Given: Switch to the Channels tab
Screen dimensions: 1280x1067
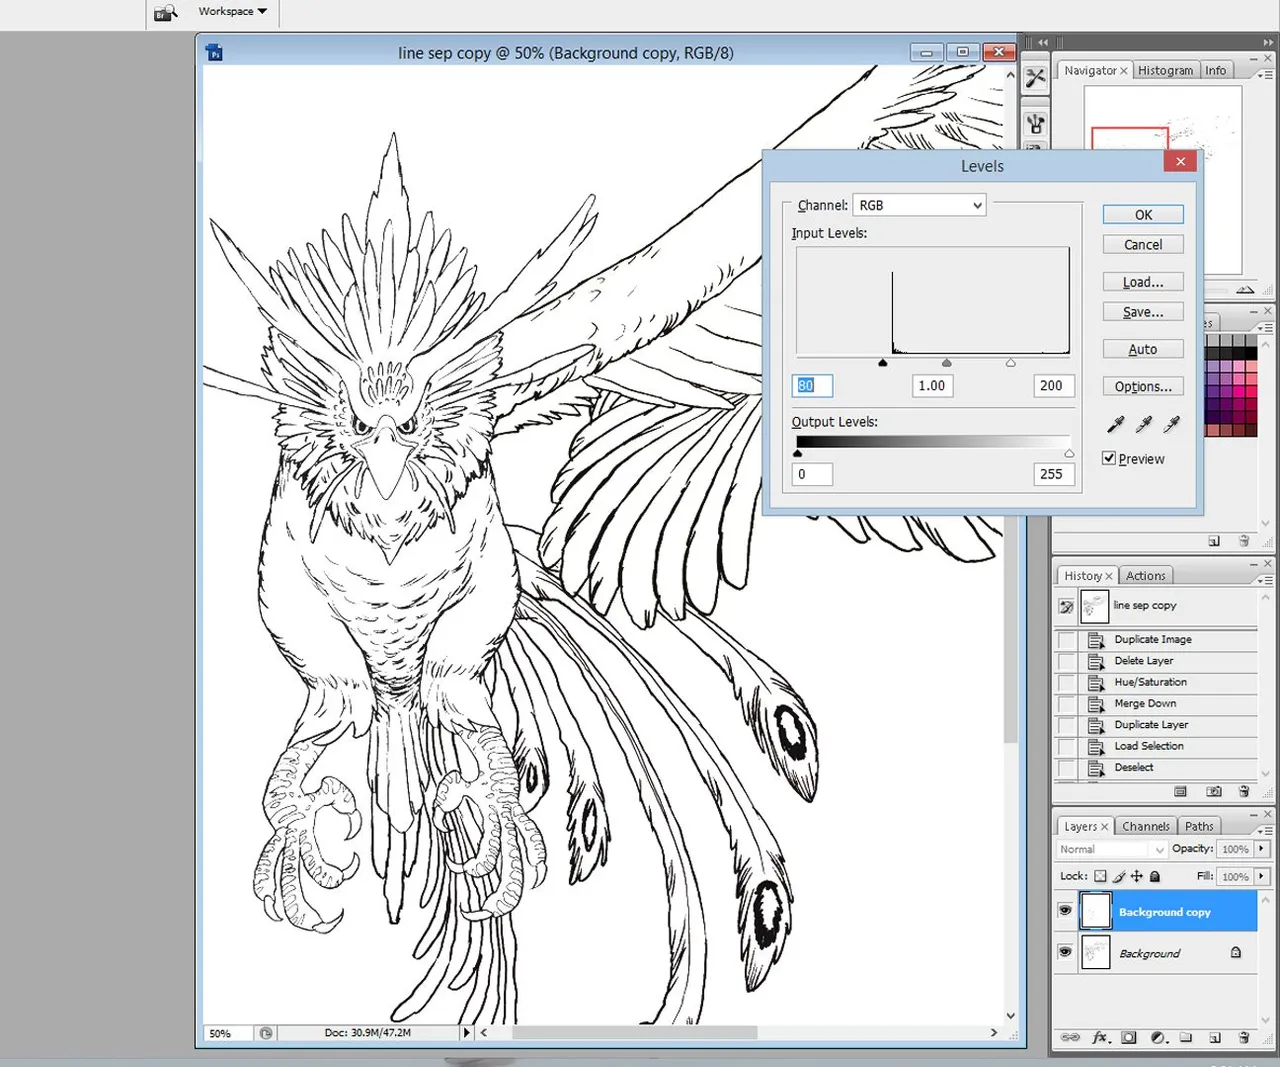Looking at the screenshot, I should point(1145,827).
